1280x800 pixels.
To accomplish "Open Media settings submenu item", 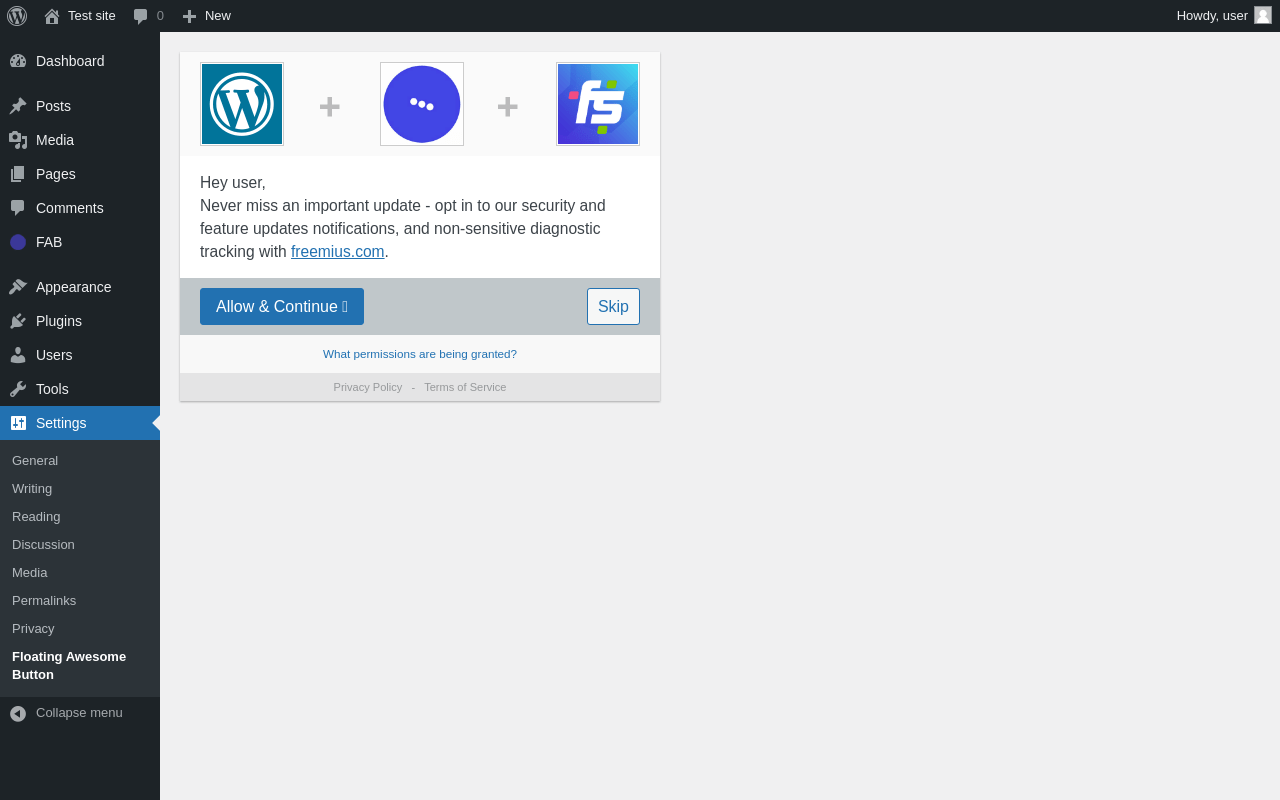I will [x=80, y=573].
